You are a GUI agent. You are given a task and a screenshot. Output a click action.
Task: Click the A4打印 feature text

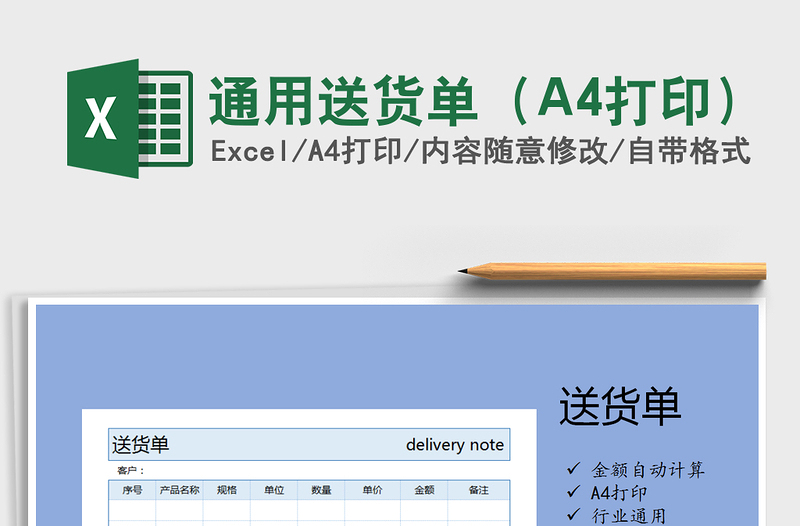[x=618, y=493]
